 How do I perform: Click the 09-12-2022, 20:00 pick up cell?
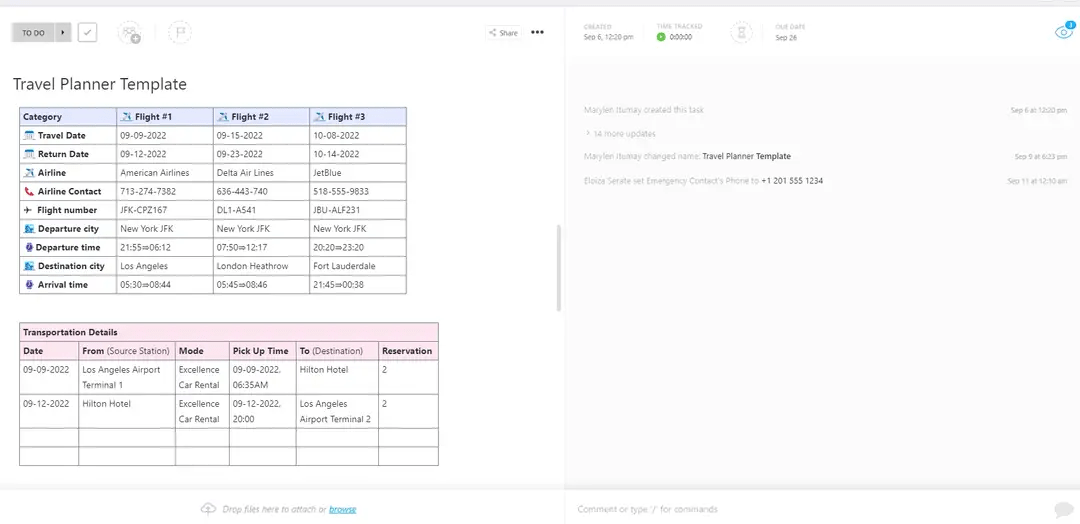tap(262, 411)
